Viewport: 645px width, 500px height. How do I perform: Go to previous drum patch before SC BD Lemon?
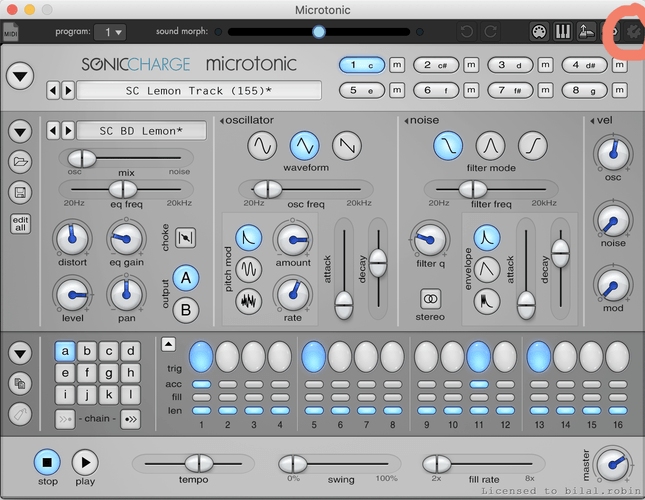[x=53, y=131]
